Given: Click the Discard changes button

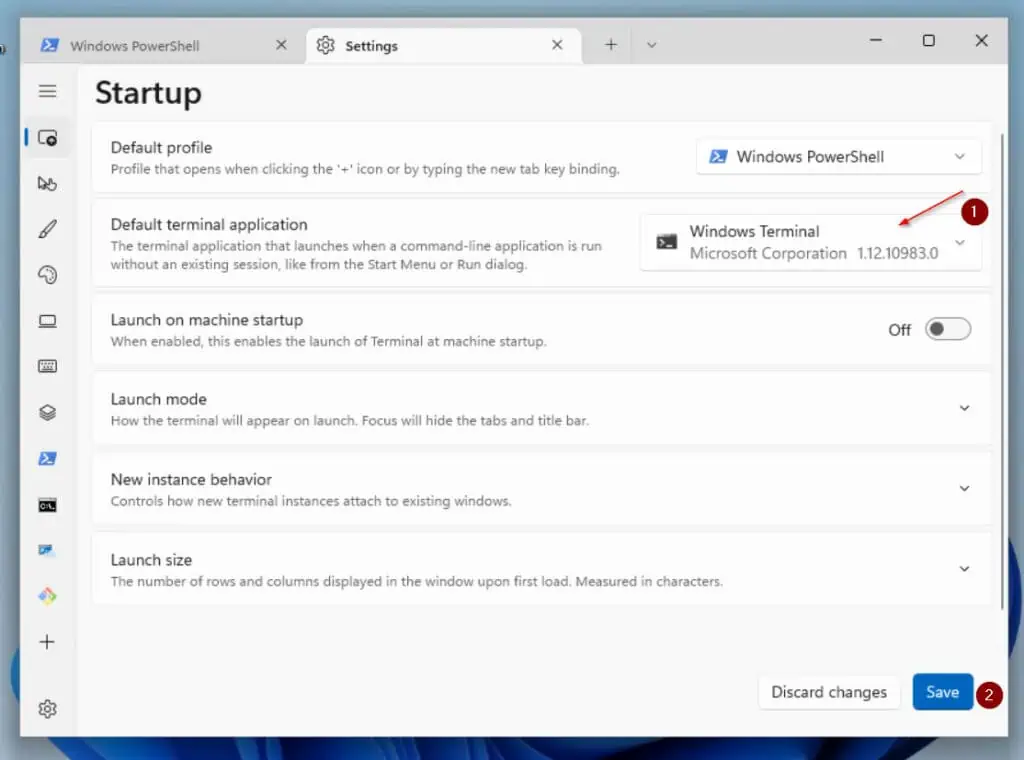Looking at the screenshot, I should tap(829, 691).
